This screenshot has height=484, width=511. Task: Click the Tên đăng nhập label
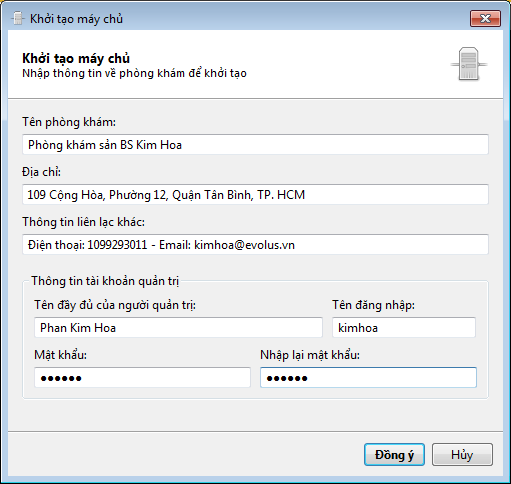pyautogui.click(x=373, y=305)
